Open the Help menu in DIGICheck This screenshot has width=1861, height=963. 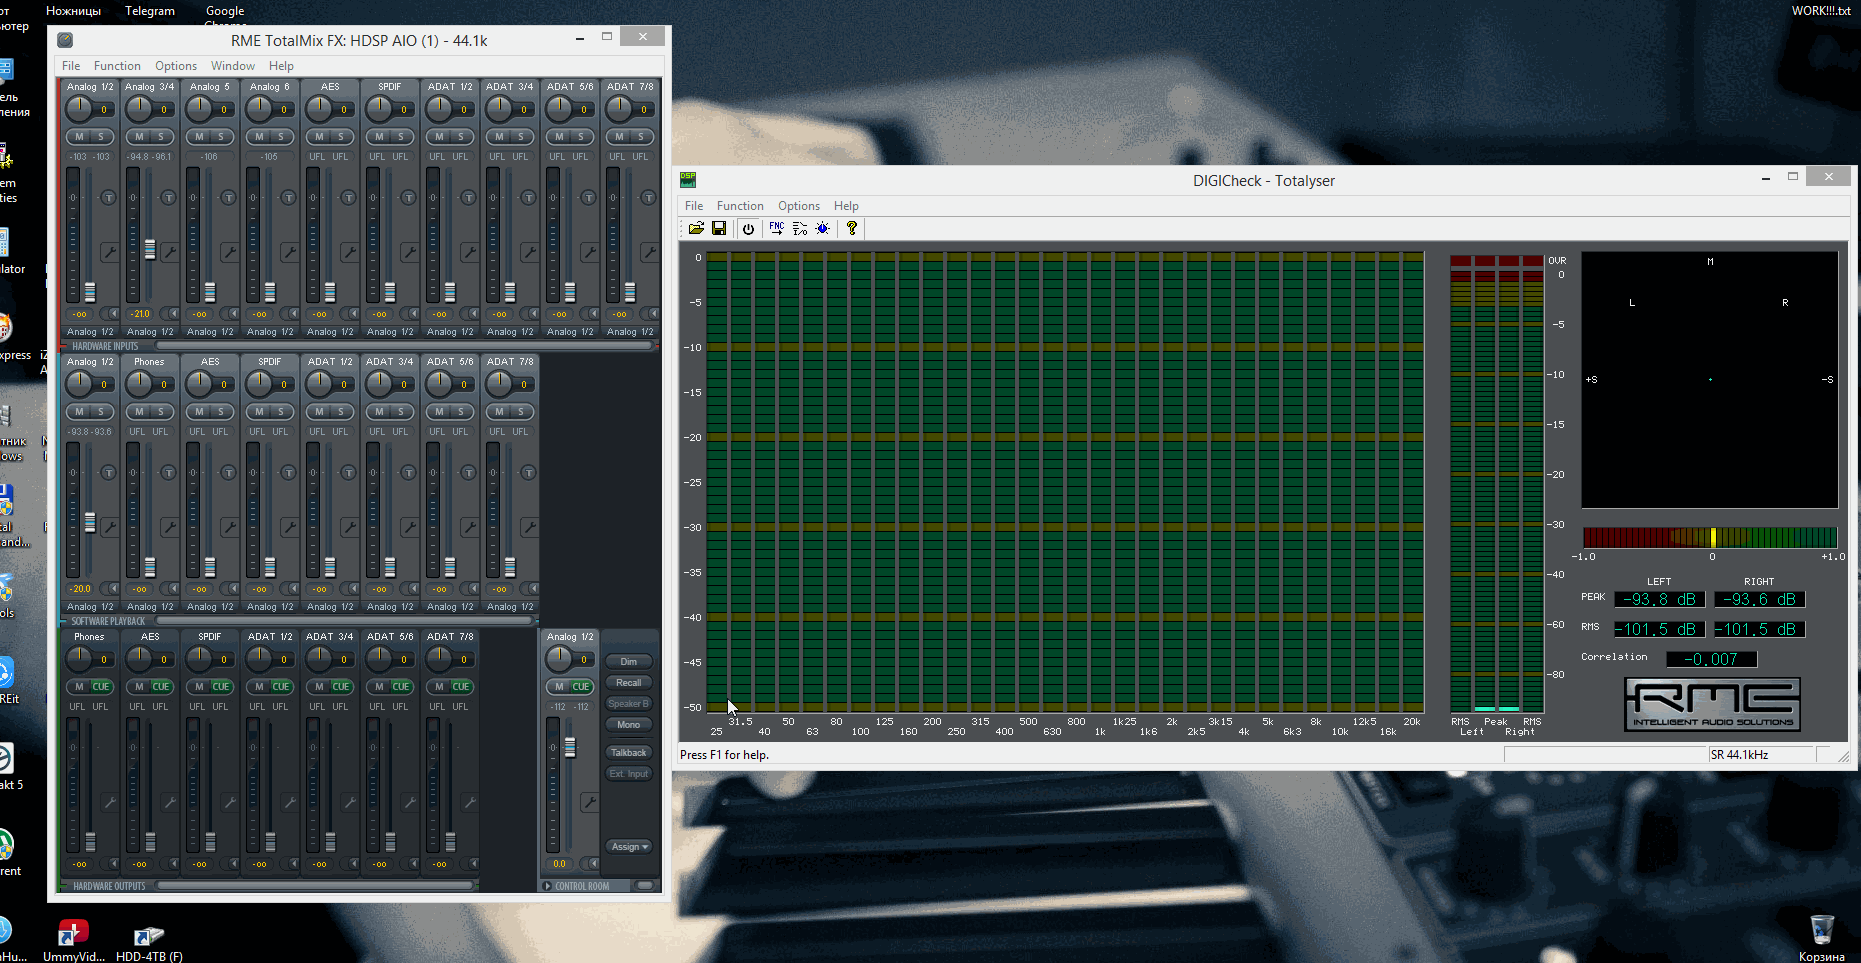(x=846, y=206)
